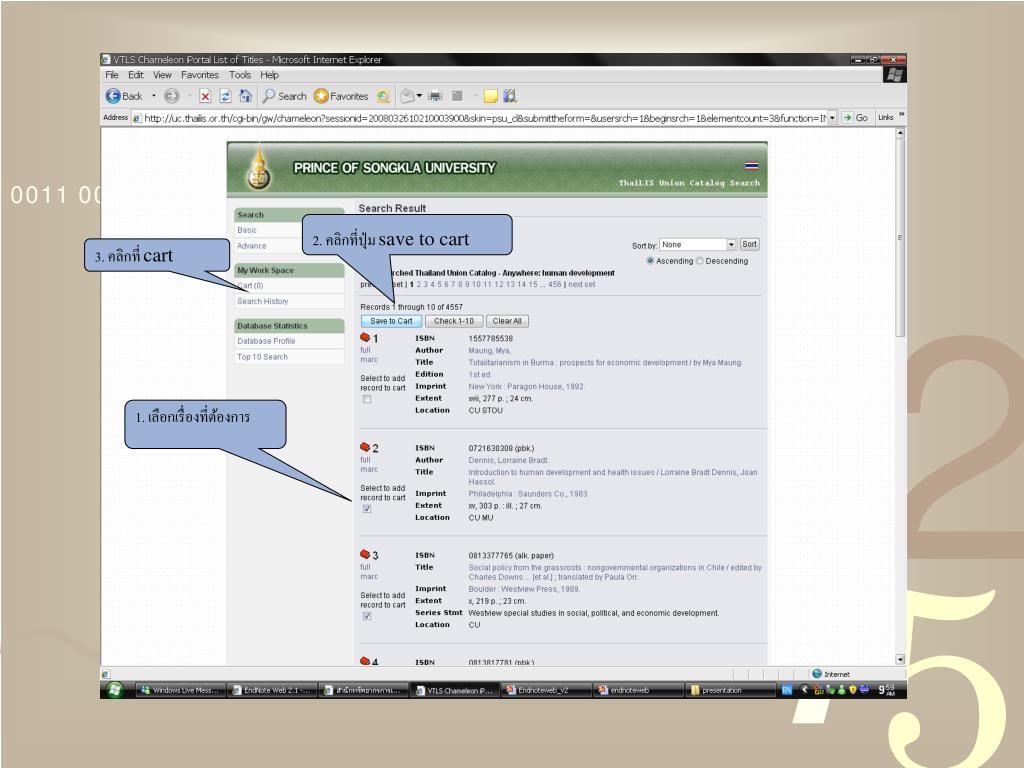Image resolution: width=1024 pixels, height=768 pixels.
Task: Open the Favorites star toolbar button
Action: pyautogui.click(x=341, y=96)
